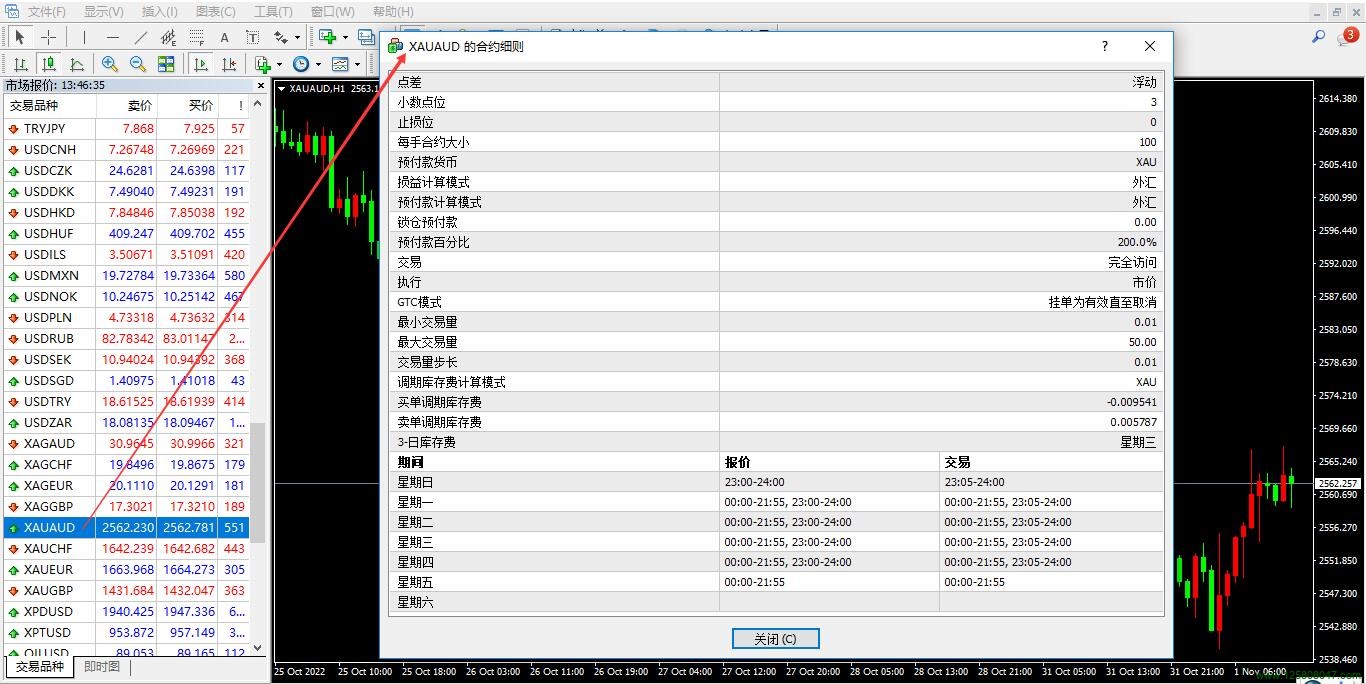1366x684 pixels.
Task: Open the chart periods clock icon
Action: [x=301, y=64]
